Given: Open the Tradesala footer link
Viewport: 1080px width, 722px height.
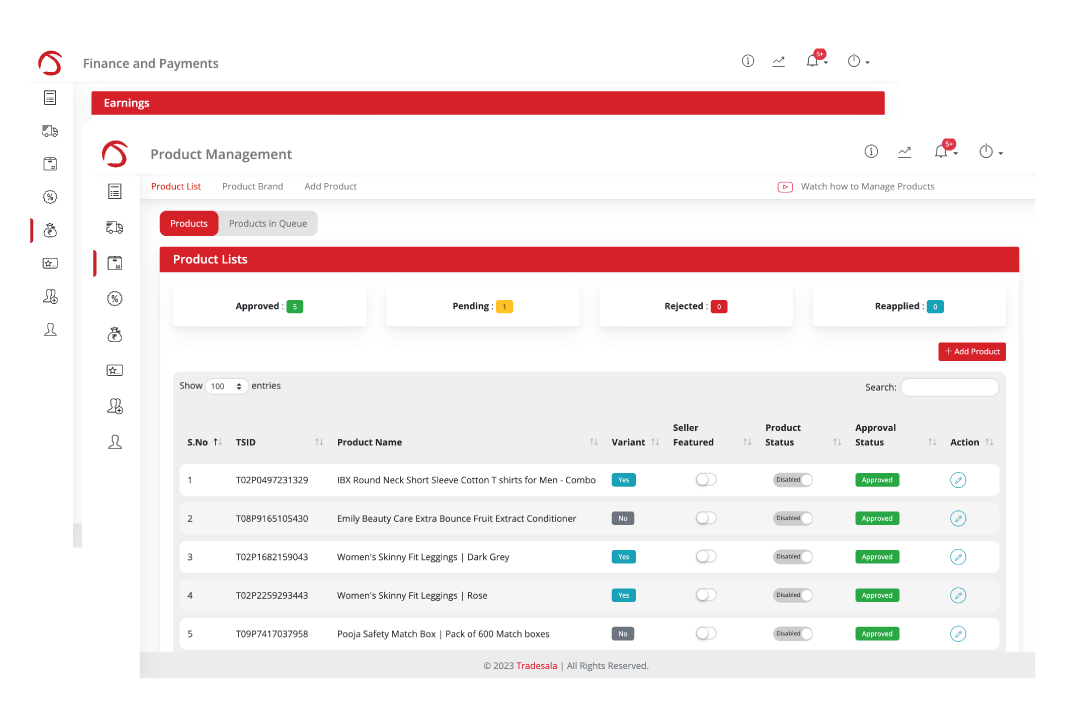Looking at the screenshot, I should [x=536, y=666].
